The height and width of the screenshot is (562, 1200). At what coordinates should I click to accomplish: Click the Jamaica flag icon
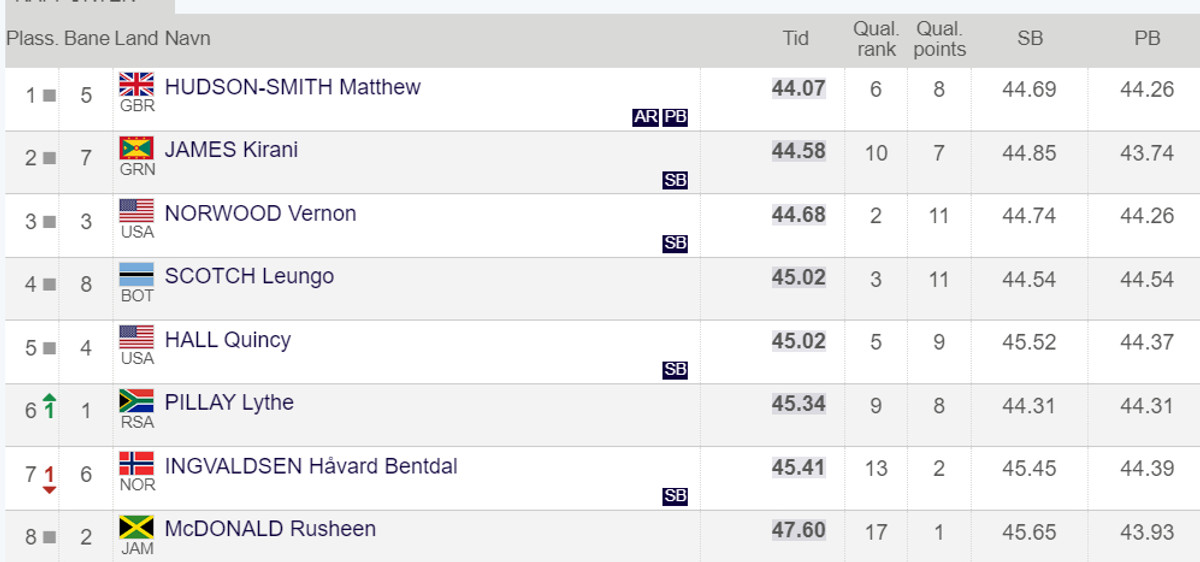136,527
